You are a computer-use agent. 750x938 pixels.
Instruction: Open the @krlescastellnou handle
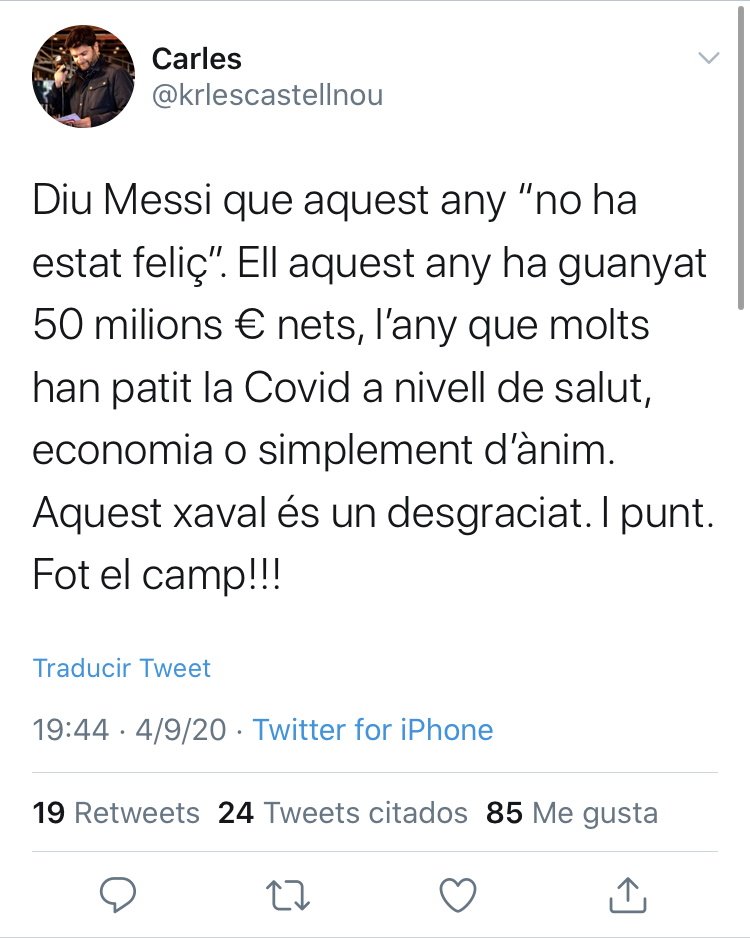pos(267,95)
